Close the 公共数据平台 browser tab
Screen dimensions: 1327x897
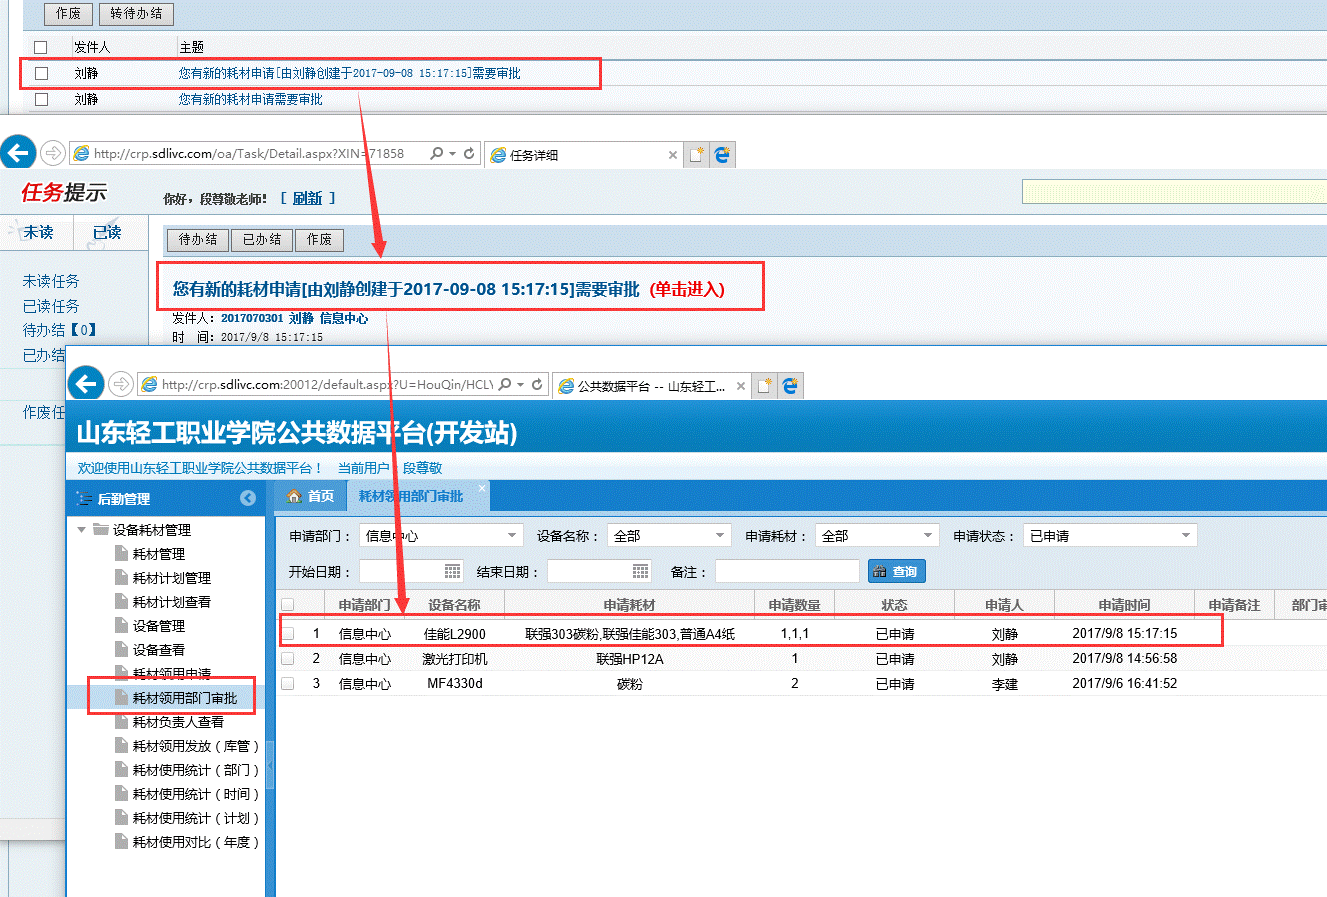coord(741,386)
